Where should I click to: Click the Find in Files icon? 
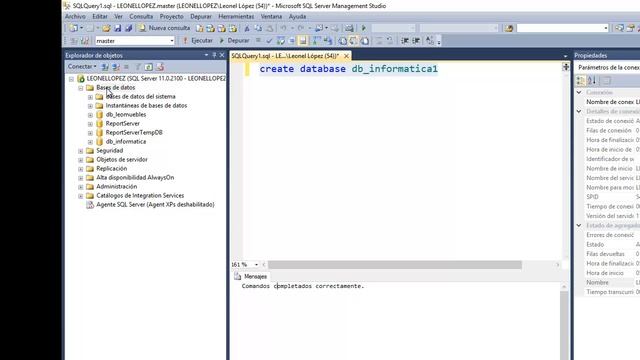click(x=509, y=28)
